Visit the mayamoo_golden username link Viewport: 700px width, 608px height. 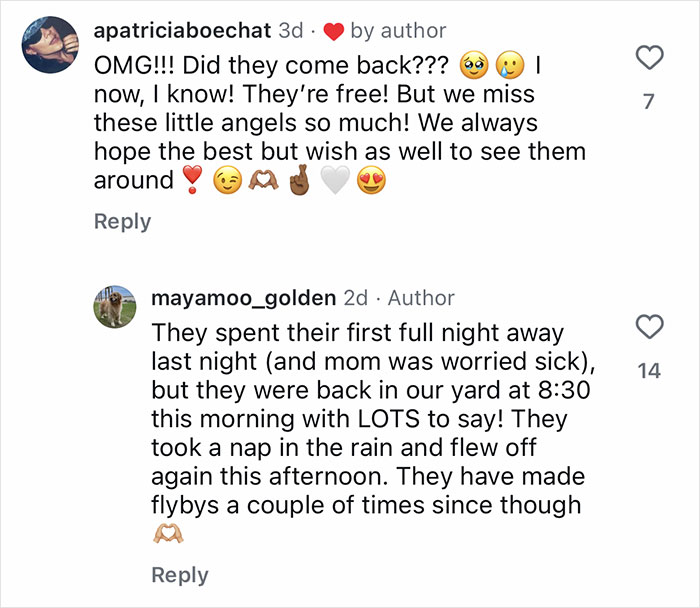tap(243, 298)
